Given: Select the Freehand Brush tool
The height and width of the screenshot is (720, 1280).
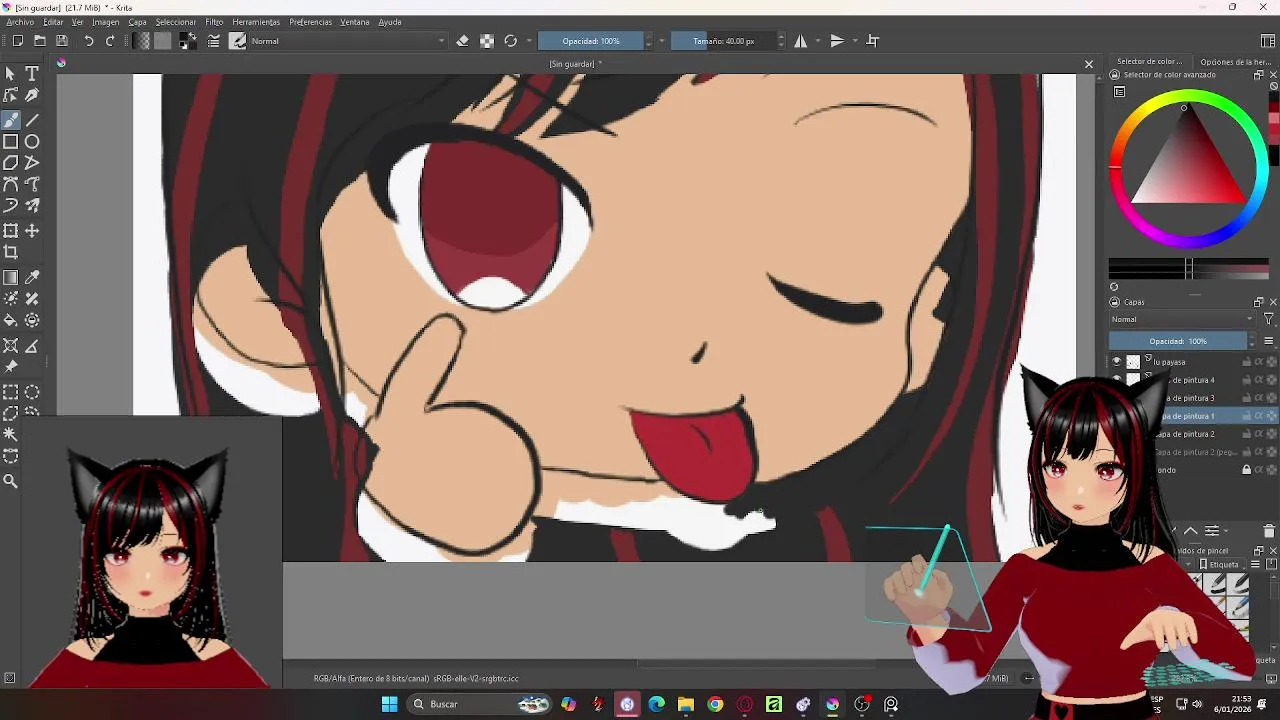Looking at the screenshot, I should 10,119.
